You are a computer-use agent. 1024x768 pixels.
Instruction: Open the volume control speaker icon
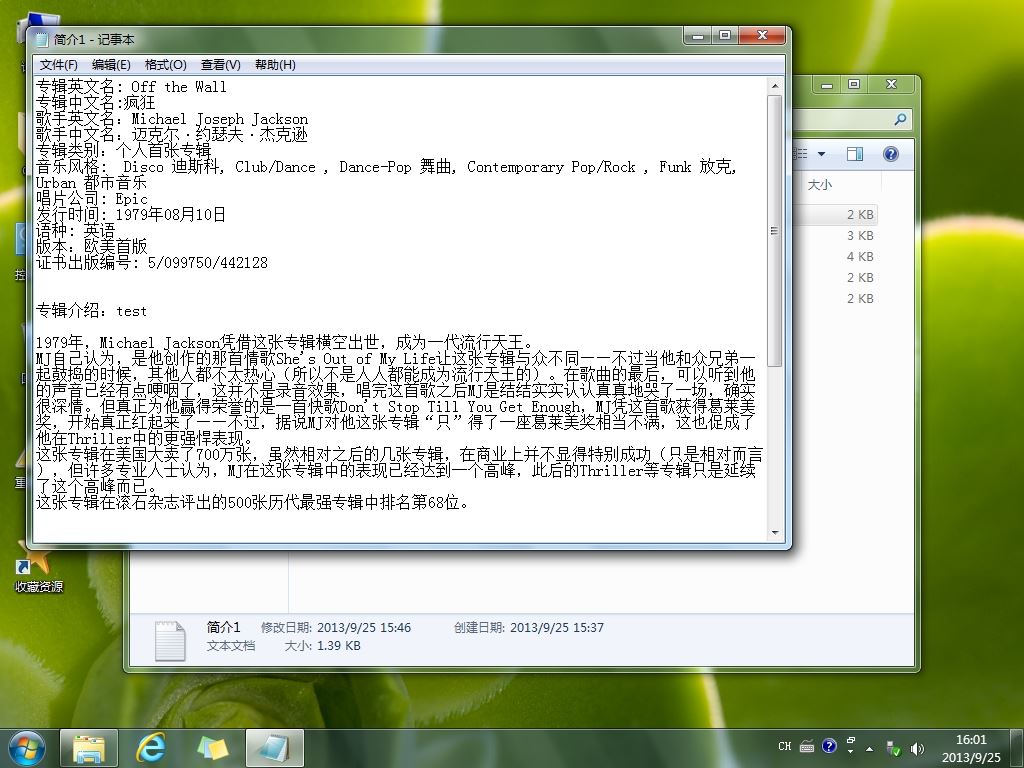[x=917, y=748]
